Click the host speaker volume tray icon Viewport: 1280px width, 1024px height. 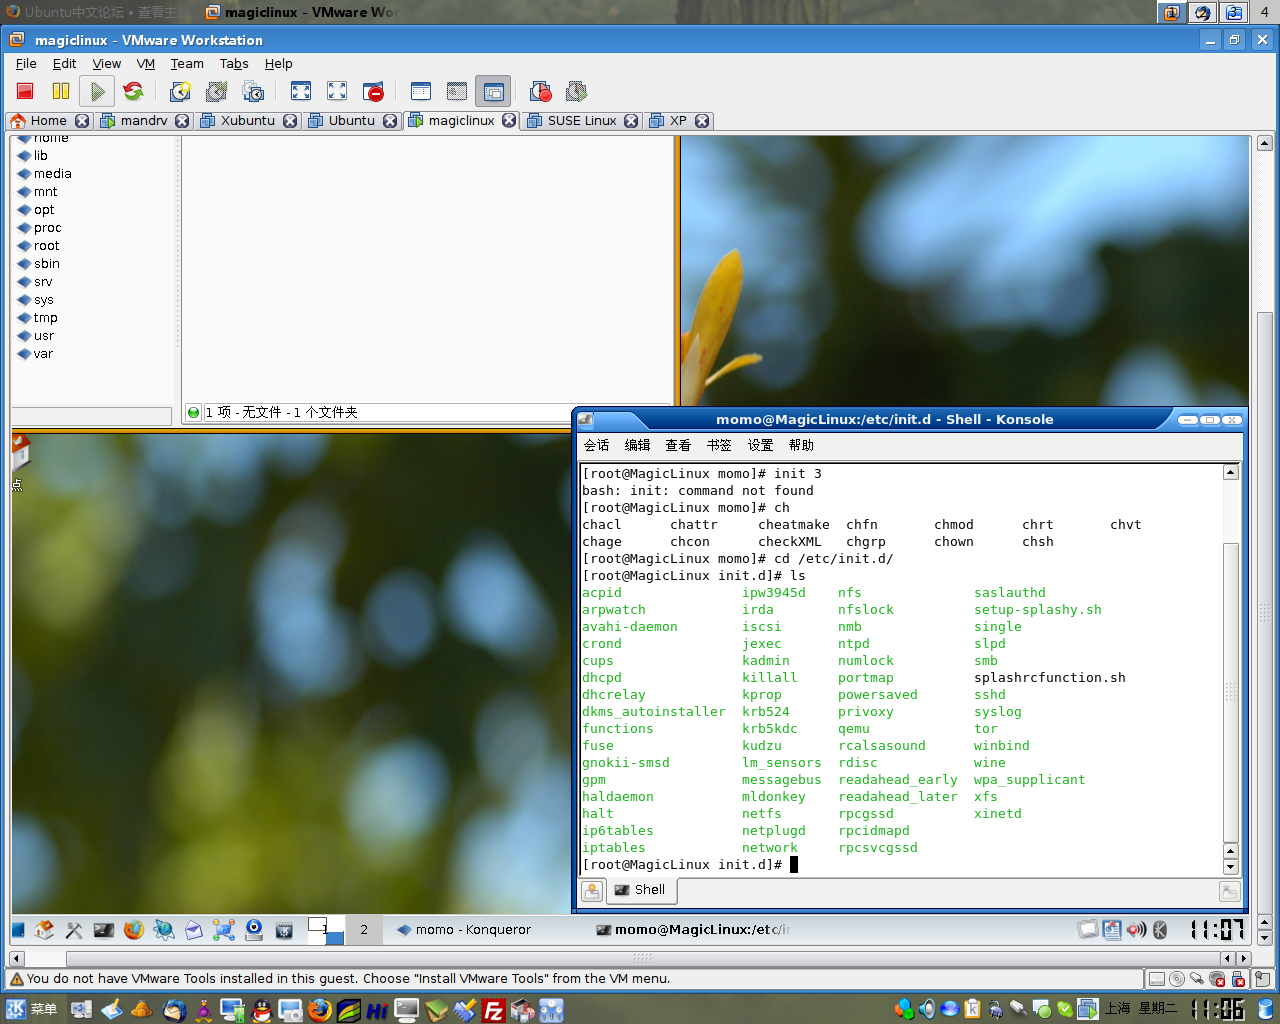927,1009
